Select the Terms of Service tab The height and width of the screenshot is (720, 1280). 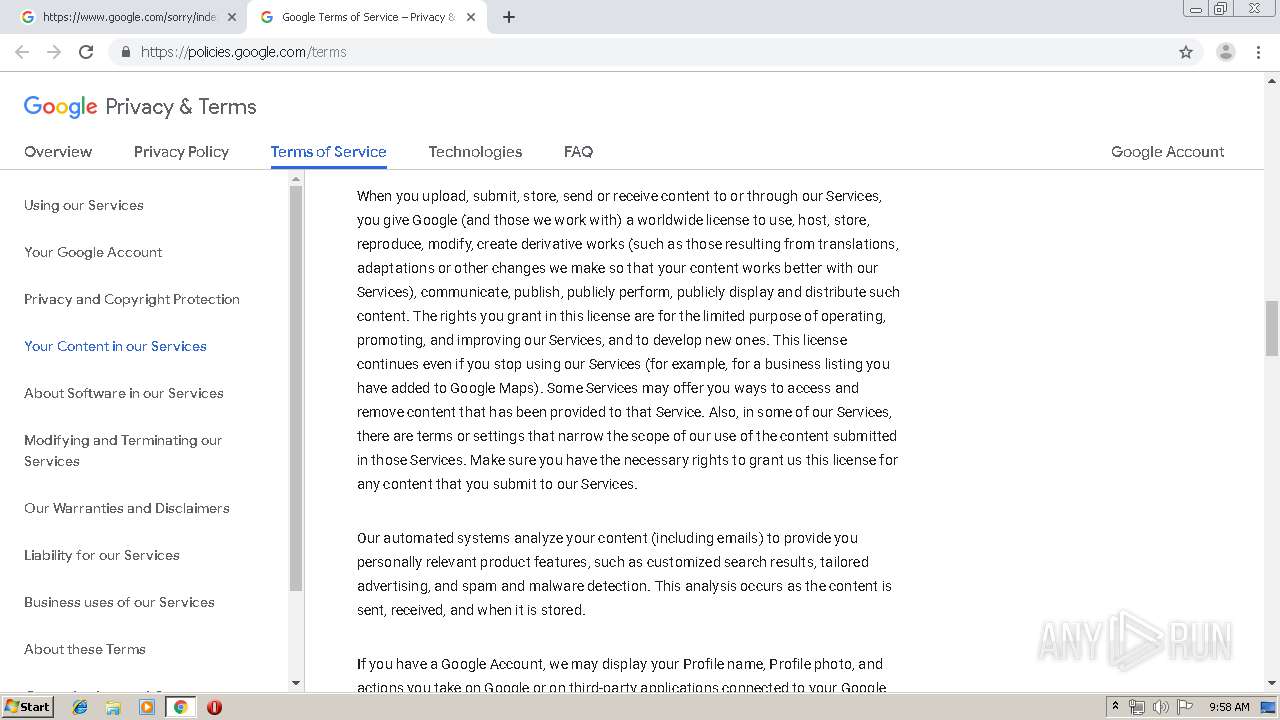pos(328,152)
